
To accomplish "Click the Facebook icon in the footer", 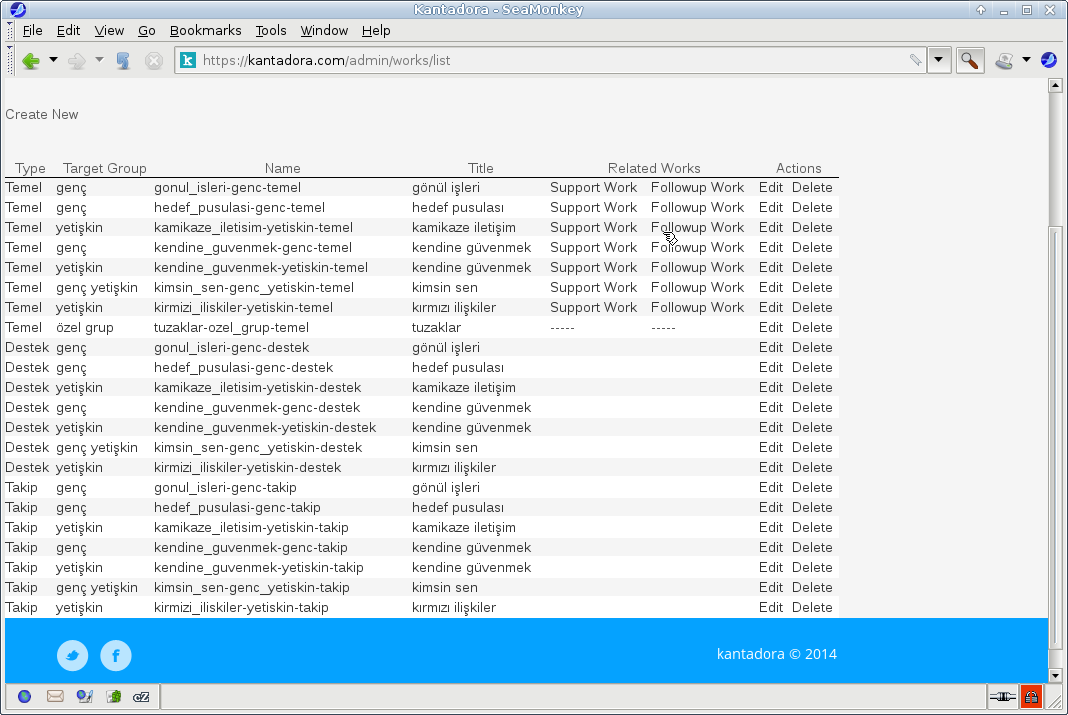I will coord(116,655).
